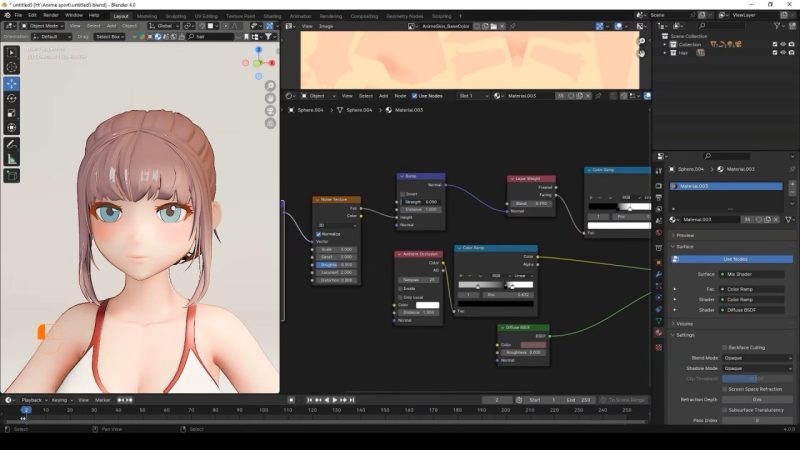Screen dimensions: 800x450
Task: Expand the Volume panel
Action: 685,323
